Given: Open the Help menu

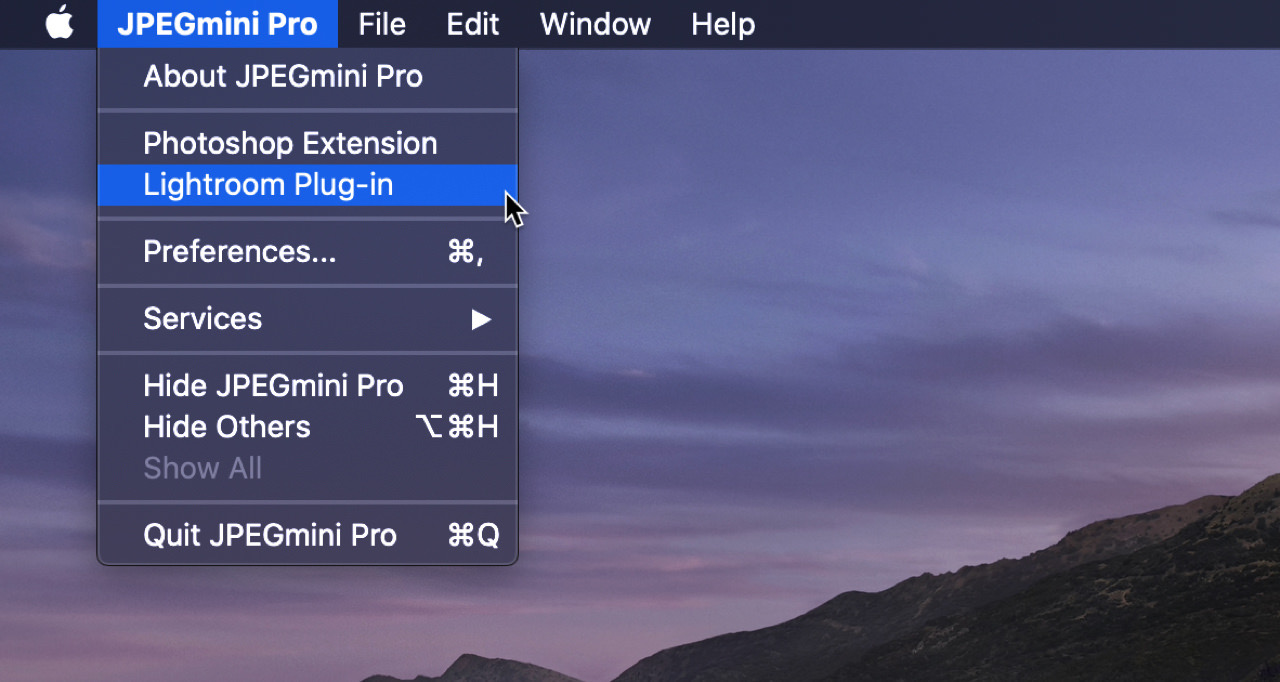Looking at the screenshot, I should click(x=723, y=23).
